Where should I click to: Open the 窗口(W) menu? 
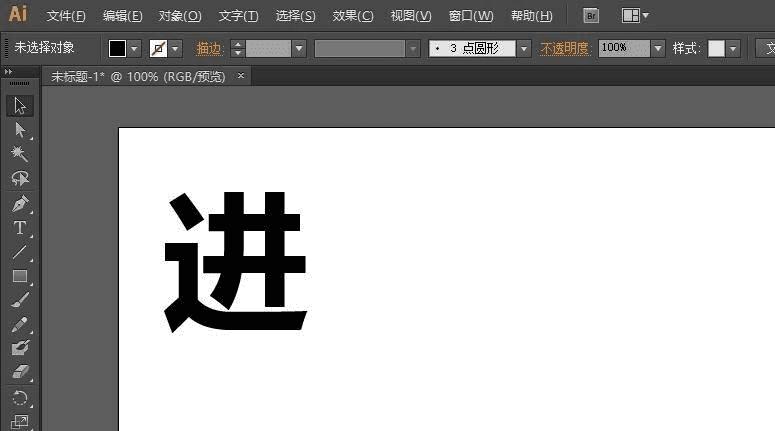click(471, 16)
